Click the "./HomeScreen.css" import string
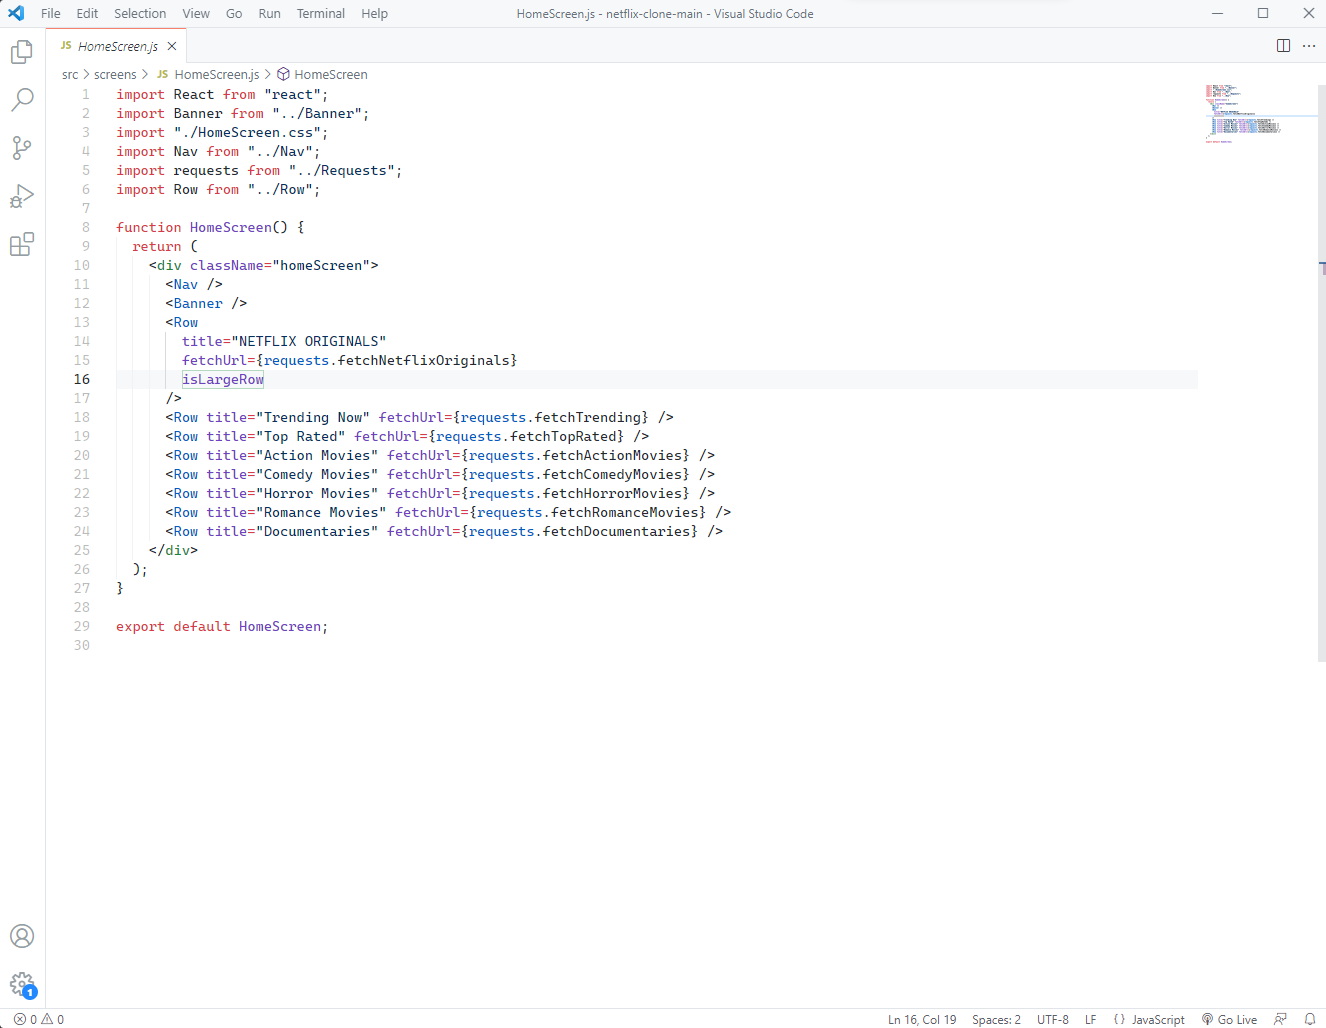Viewport: 1326px width, 1028px height. pos(247,132)
